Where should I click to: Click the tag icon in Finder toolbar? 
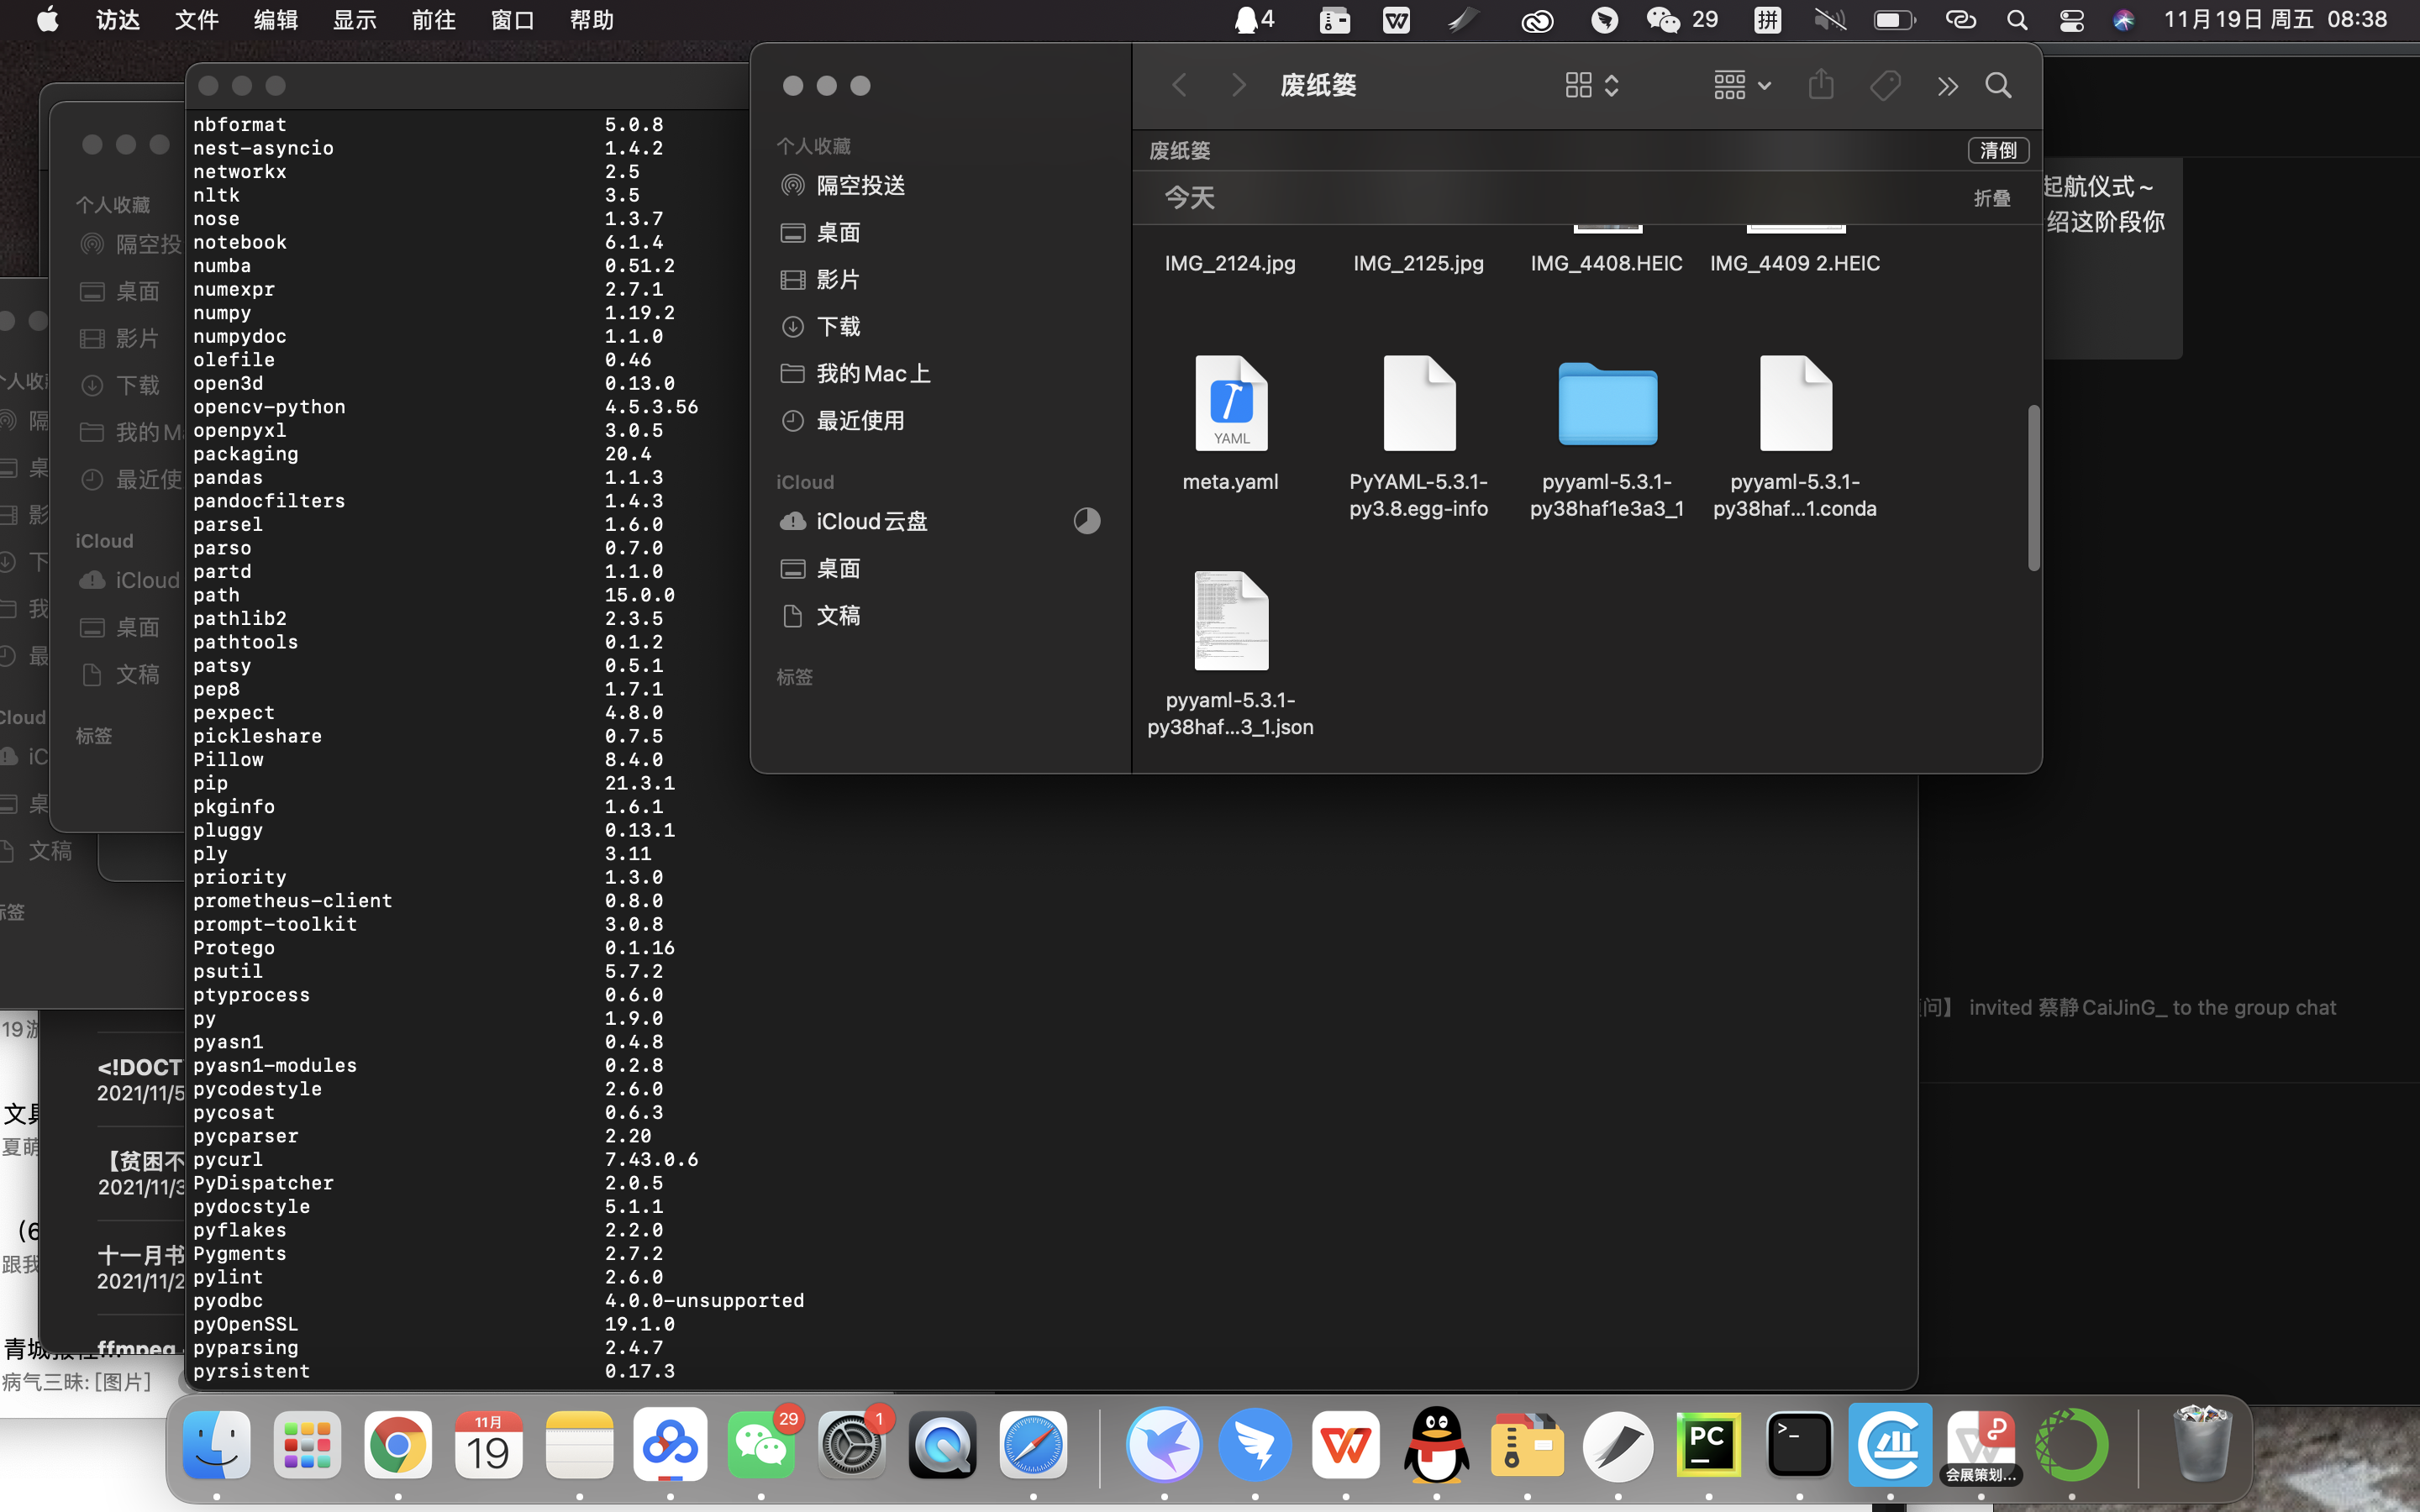click(1885, 86)
